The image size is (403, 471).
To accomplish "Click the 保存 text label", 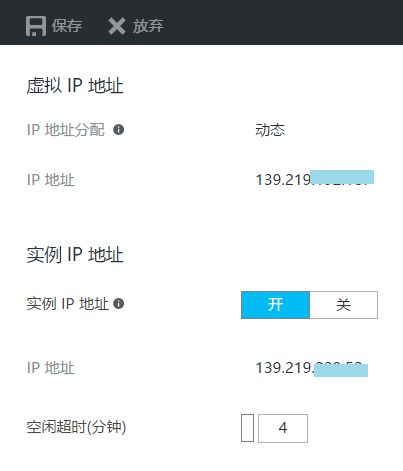I will pyautogui.click(x=67, y=26).
